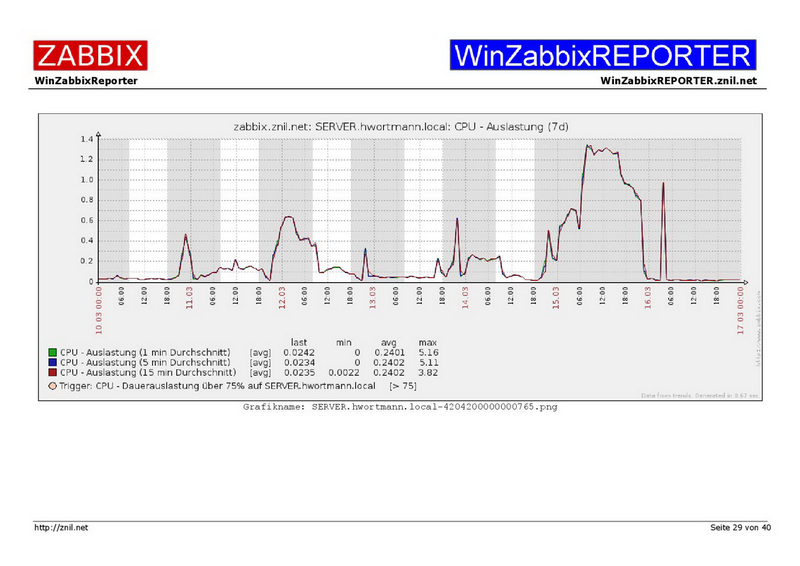The height and width of the screenshot is (566, 800).
Task: Click the Grafikname caption below graph
Action: point(400,407)
